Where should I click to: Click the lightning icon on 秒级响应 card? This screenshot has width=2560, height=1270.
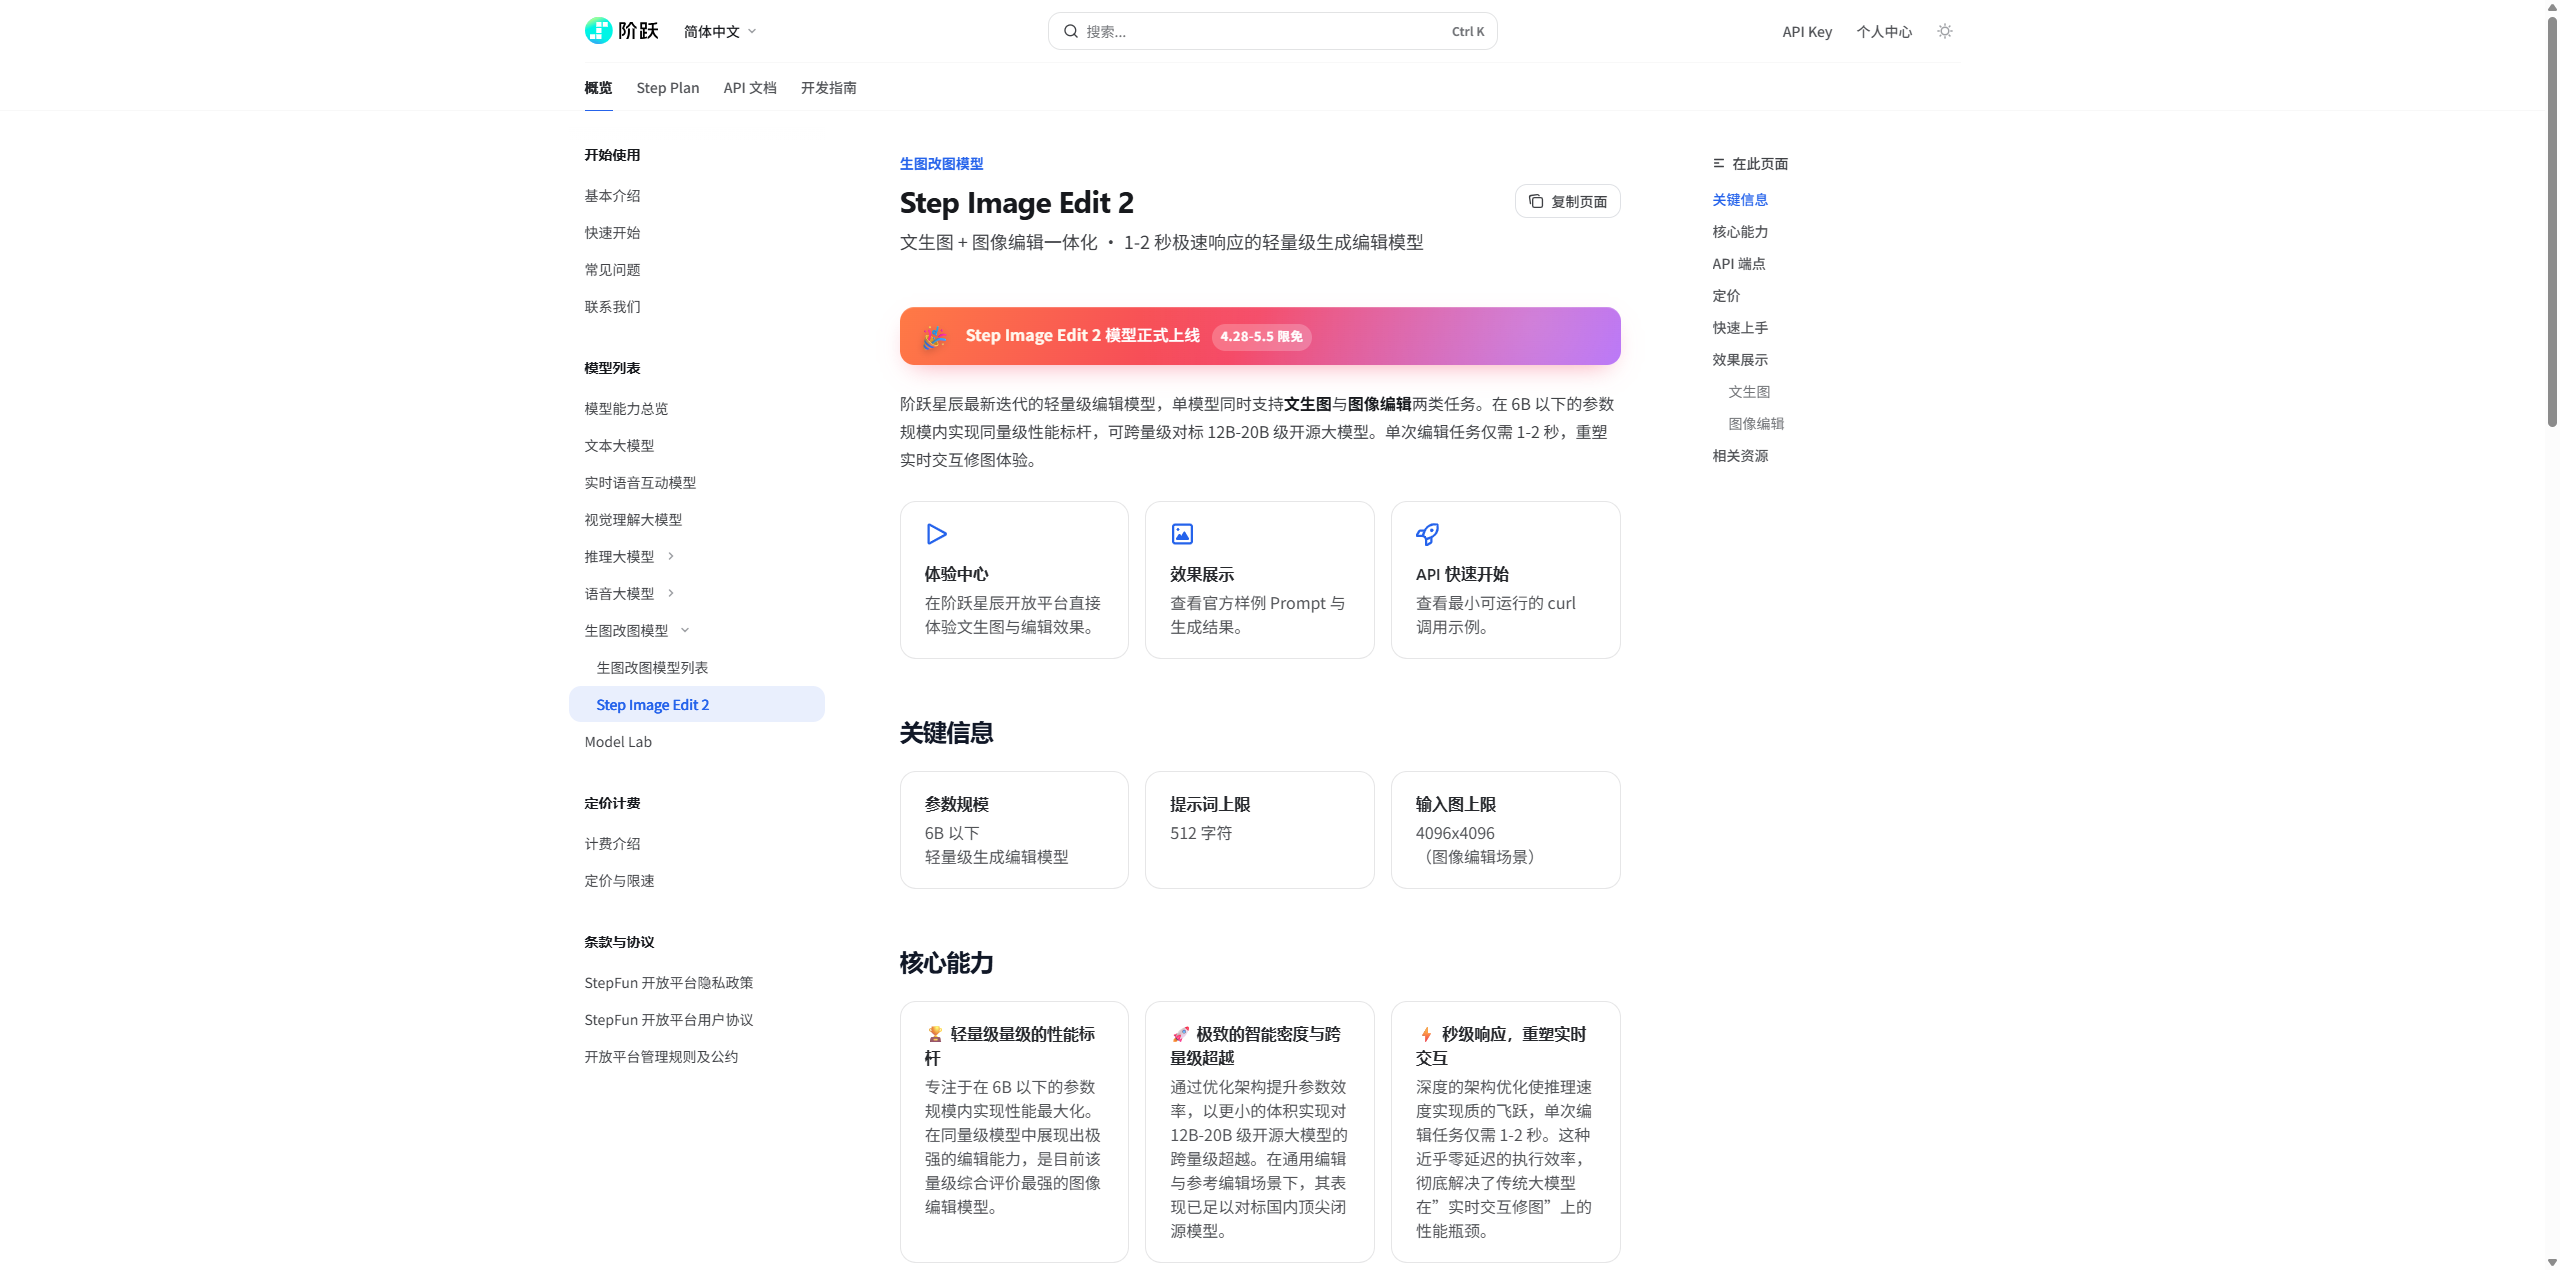pos(1426,1034)
